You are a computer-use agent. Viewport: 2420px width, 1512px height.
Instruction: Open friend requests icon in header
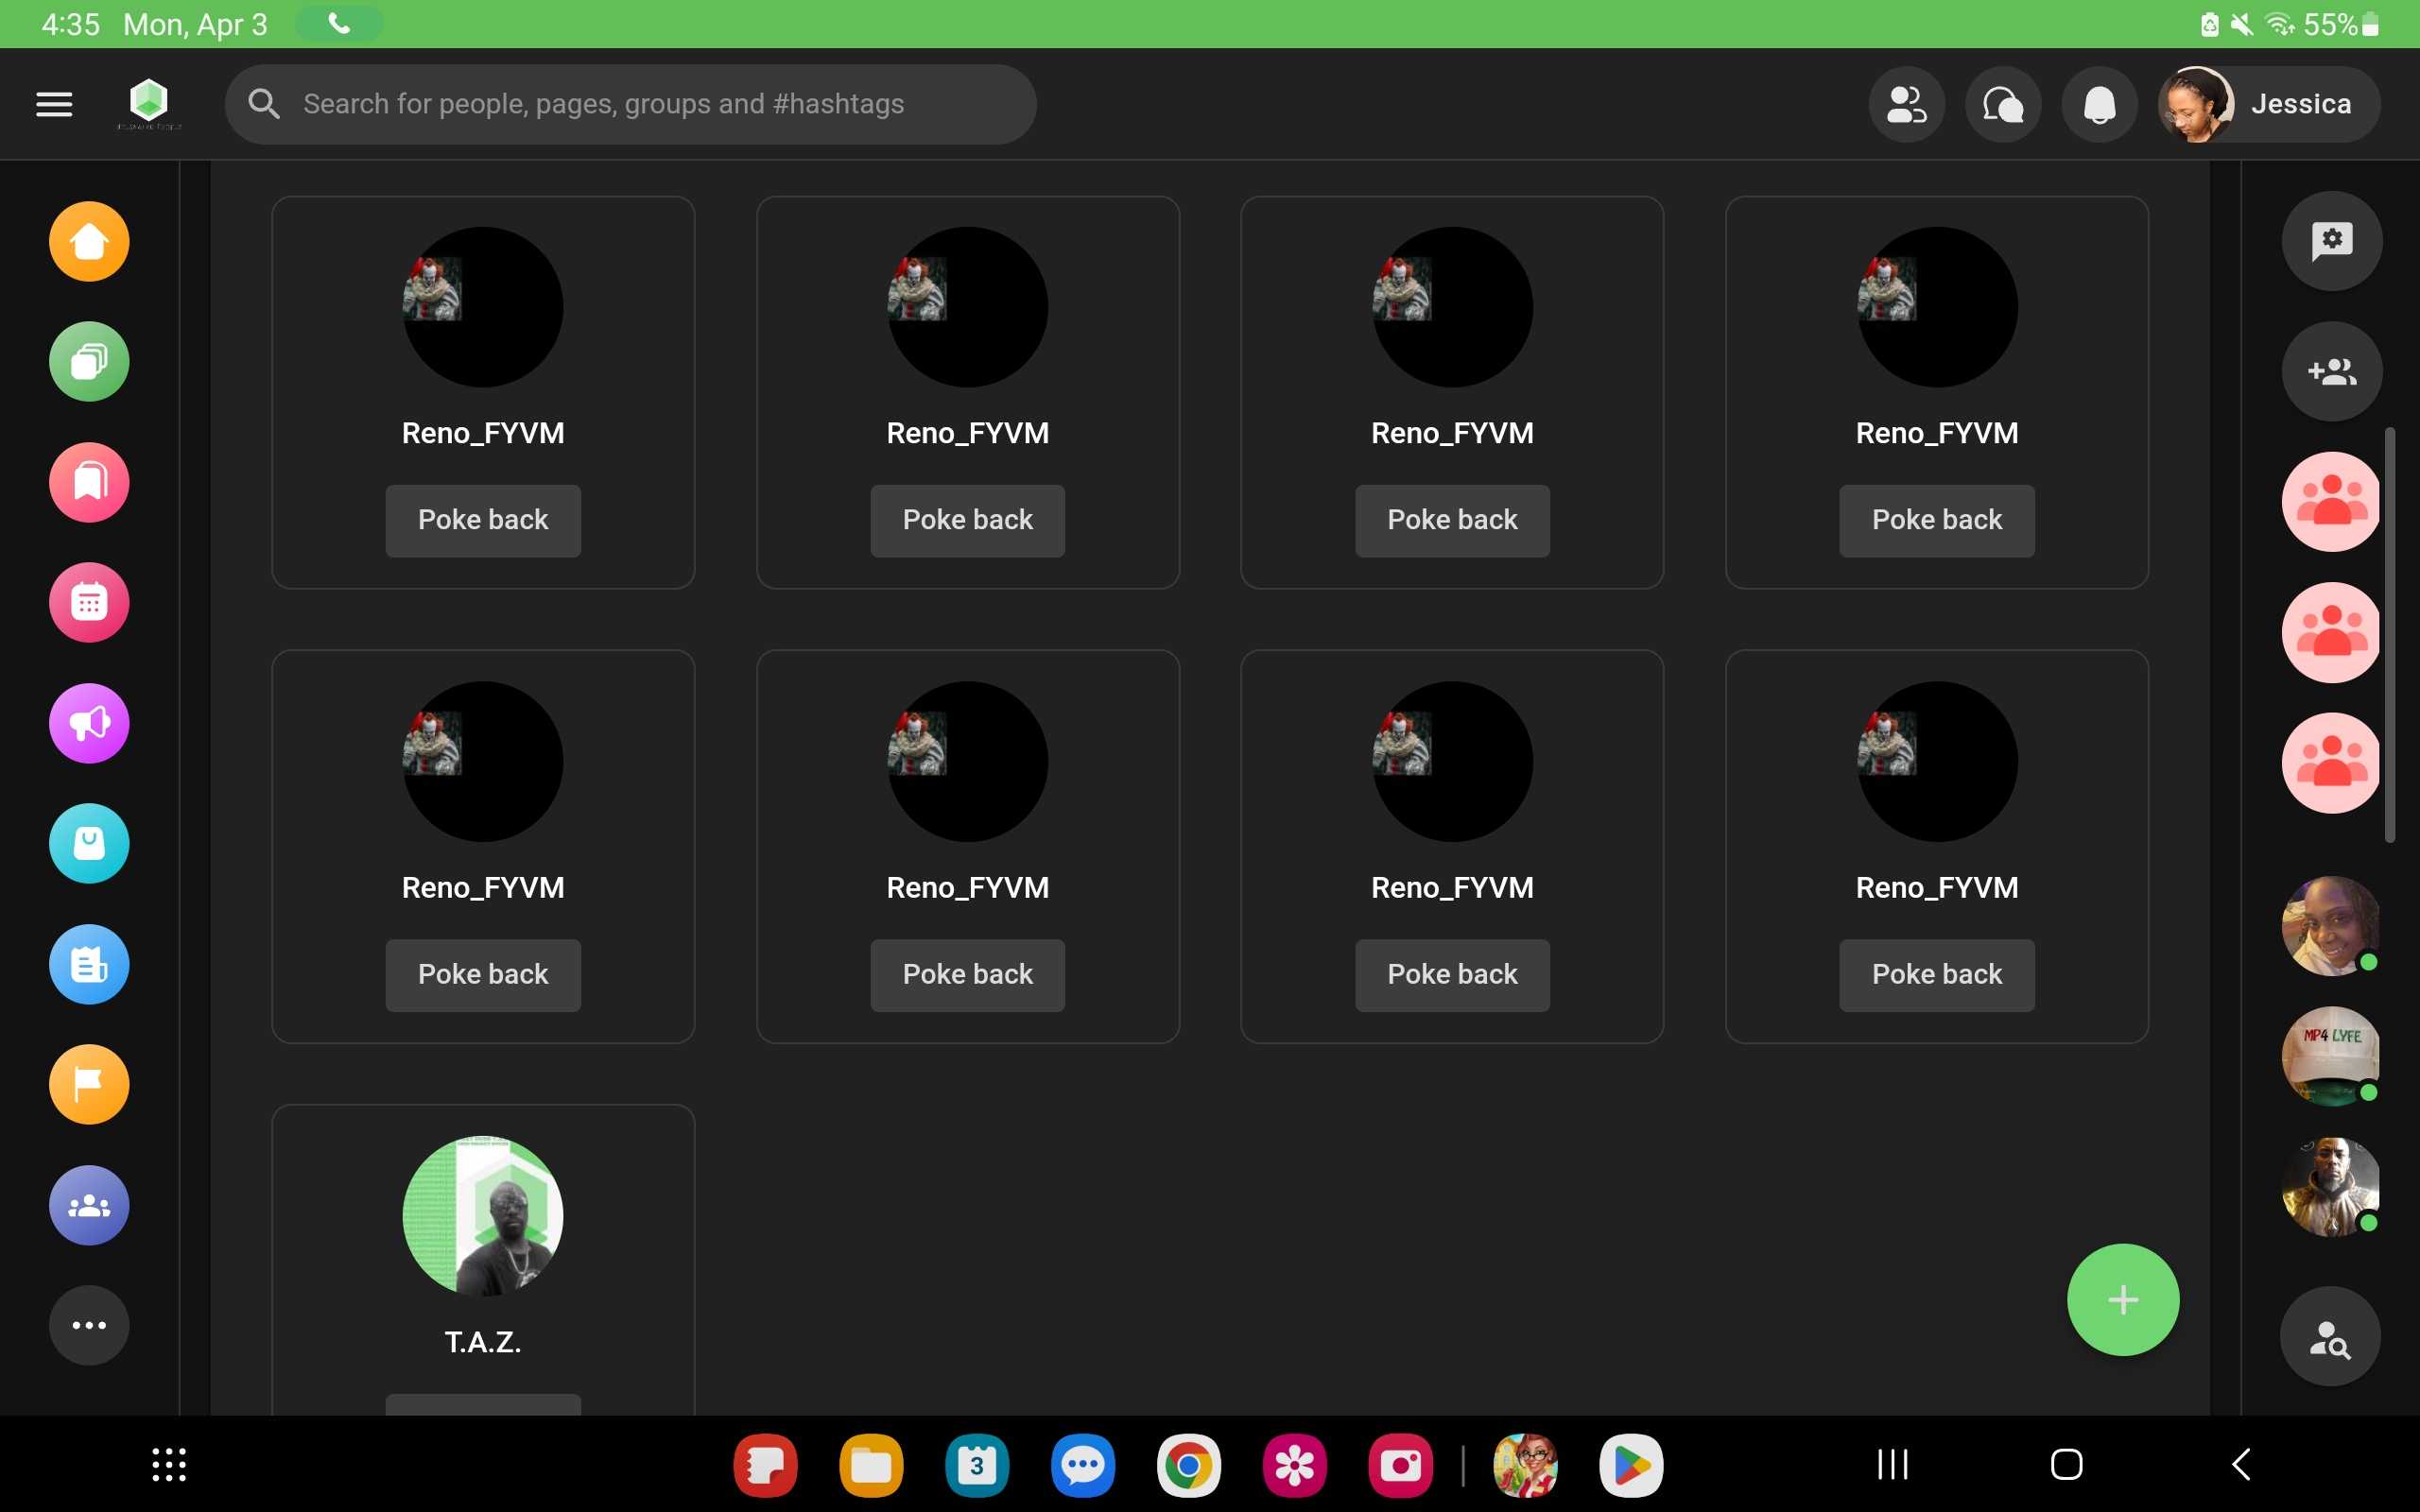click(1906, 104)
